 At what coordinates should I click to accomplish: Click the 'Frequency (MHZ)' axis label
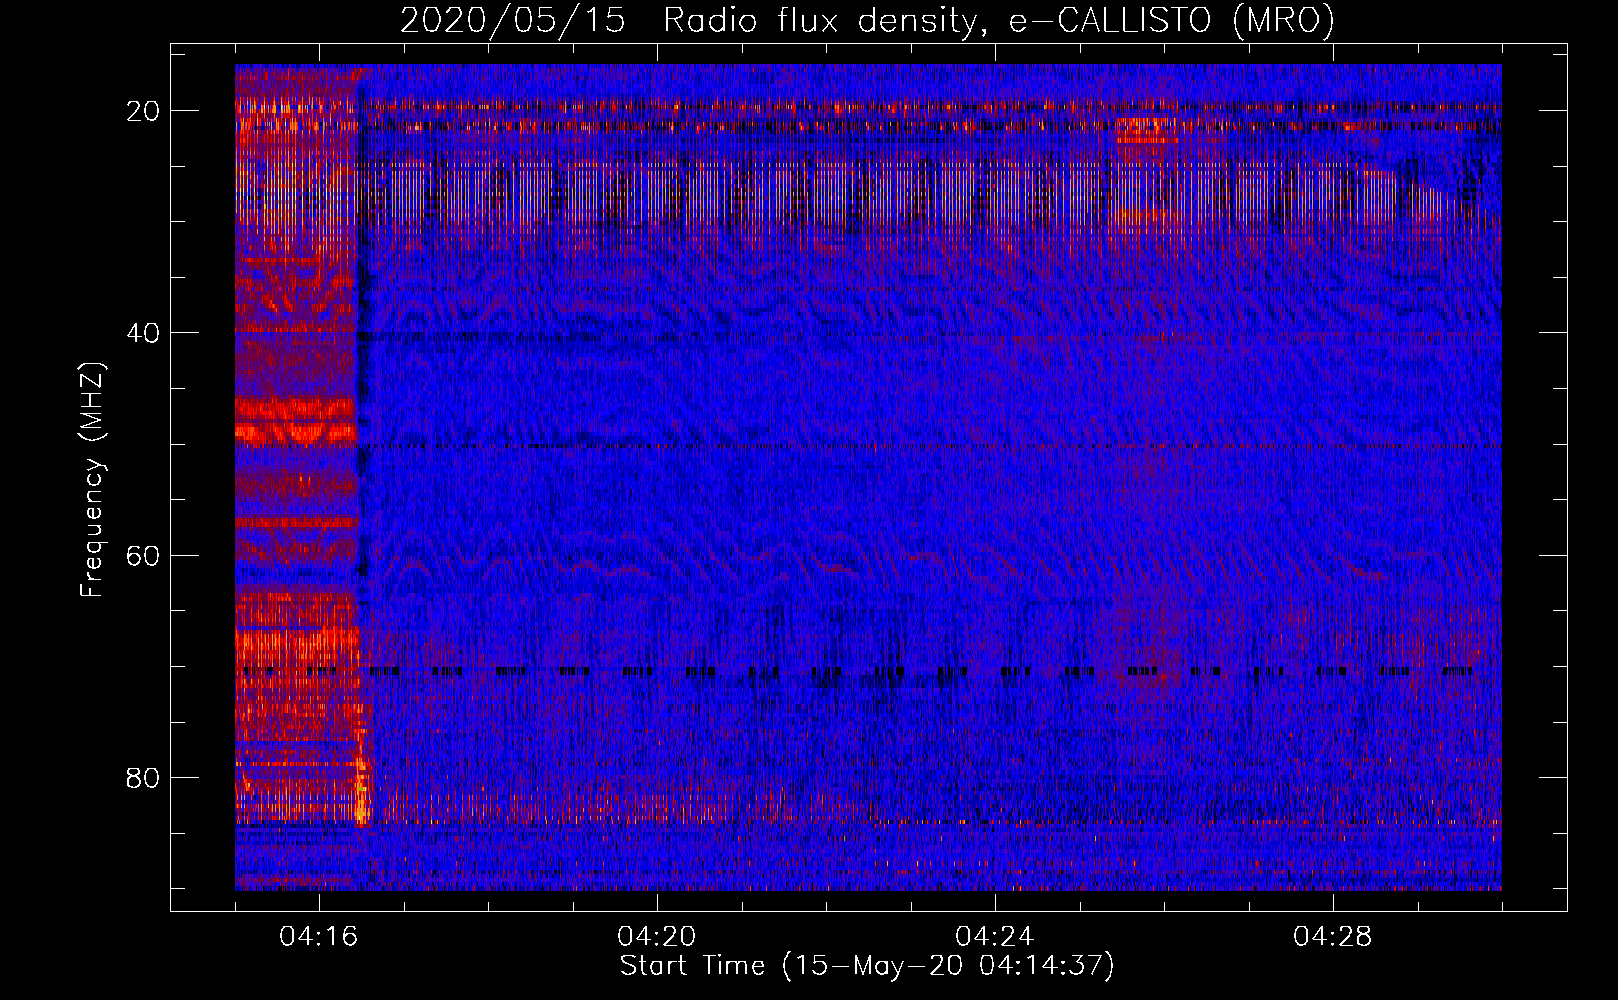point(92,480)
